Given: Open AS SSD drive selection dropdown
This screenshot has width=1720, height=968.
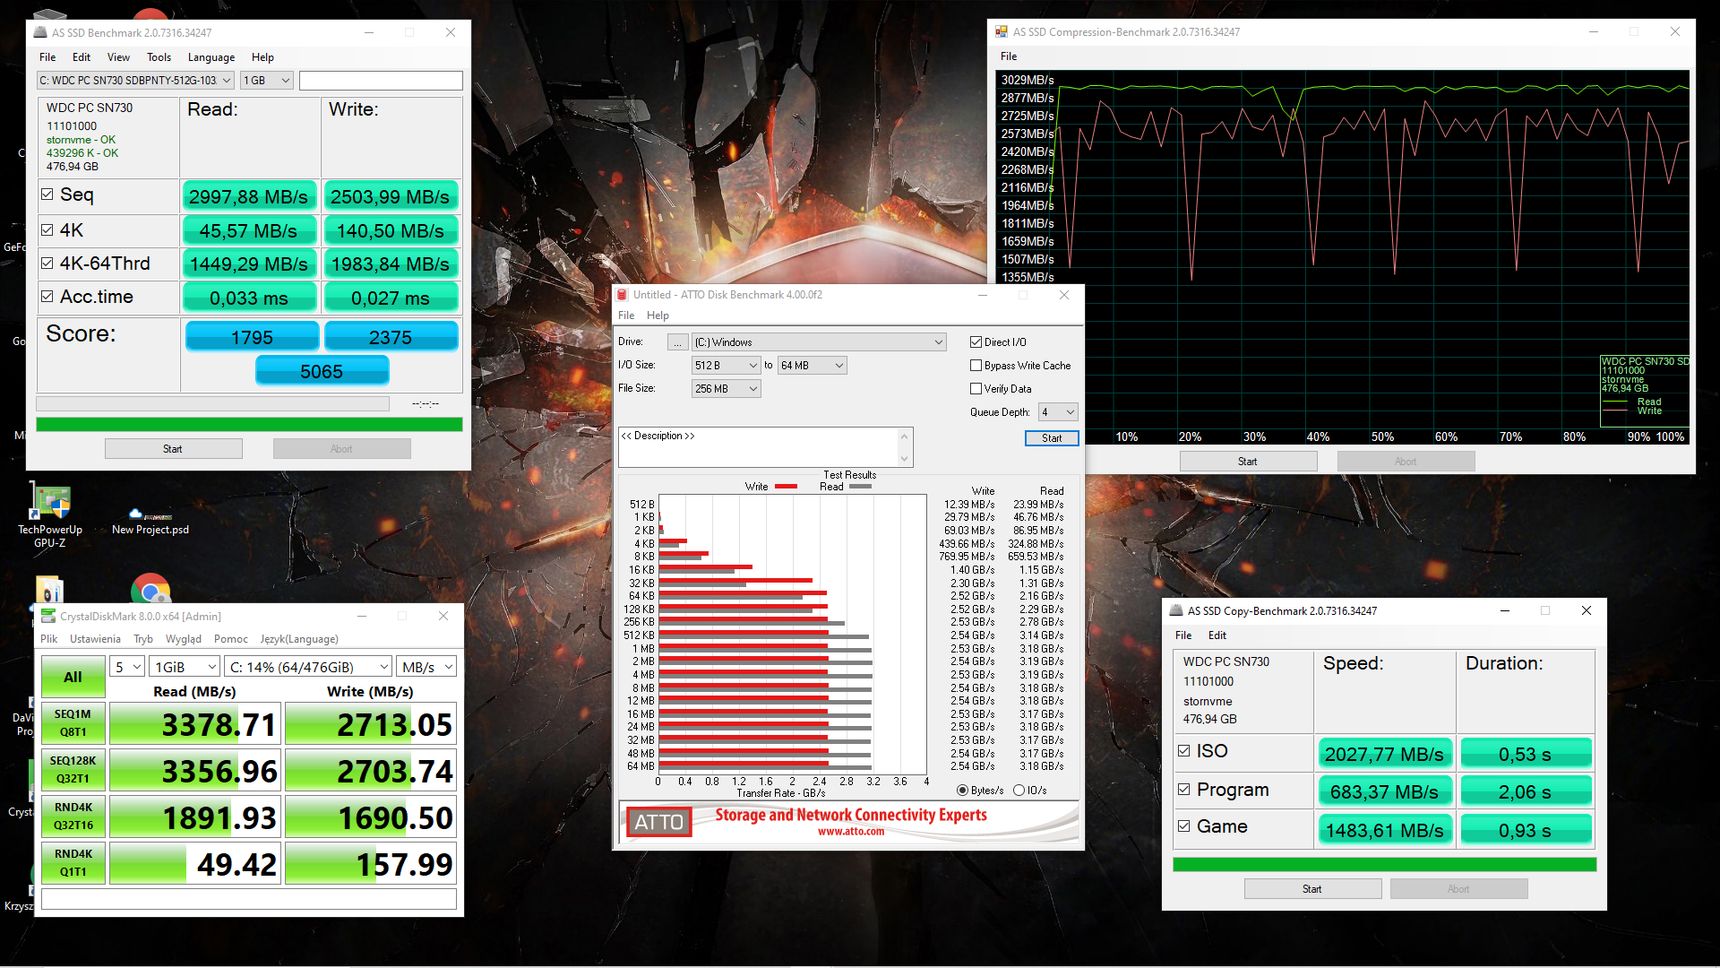Looking at the screenshot, I should [x=135, y=80].
